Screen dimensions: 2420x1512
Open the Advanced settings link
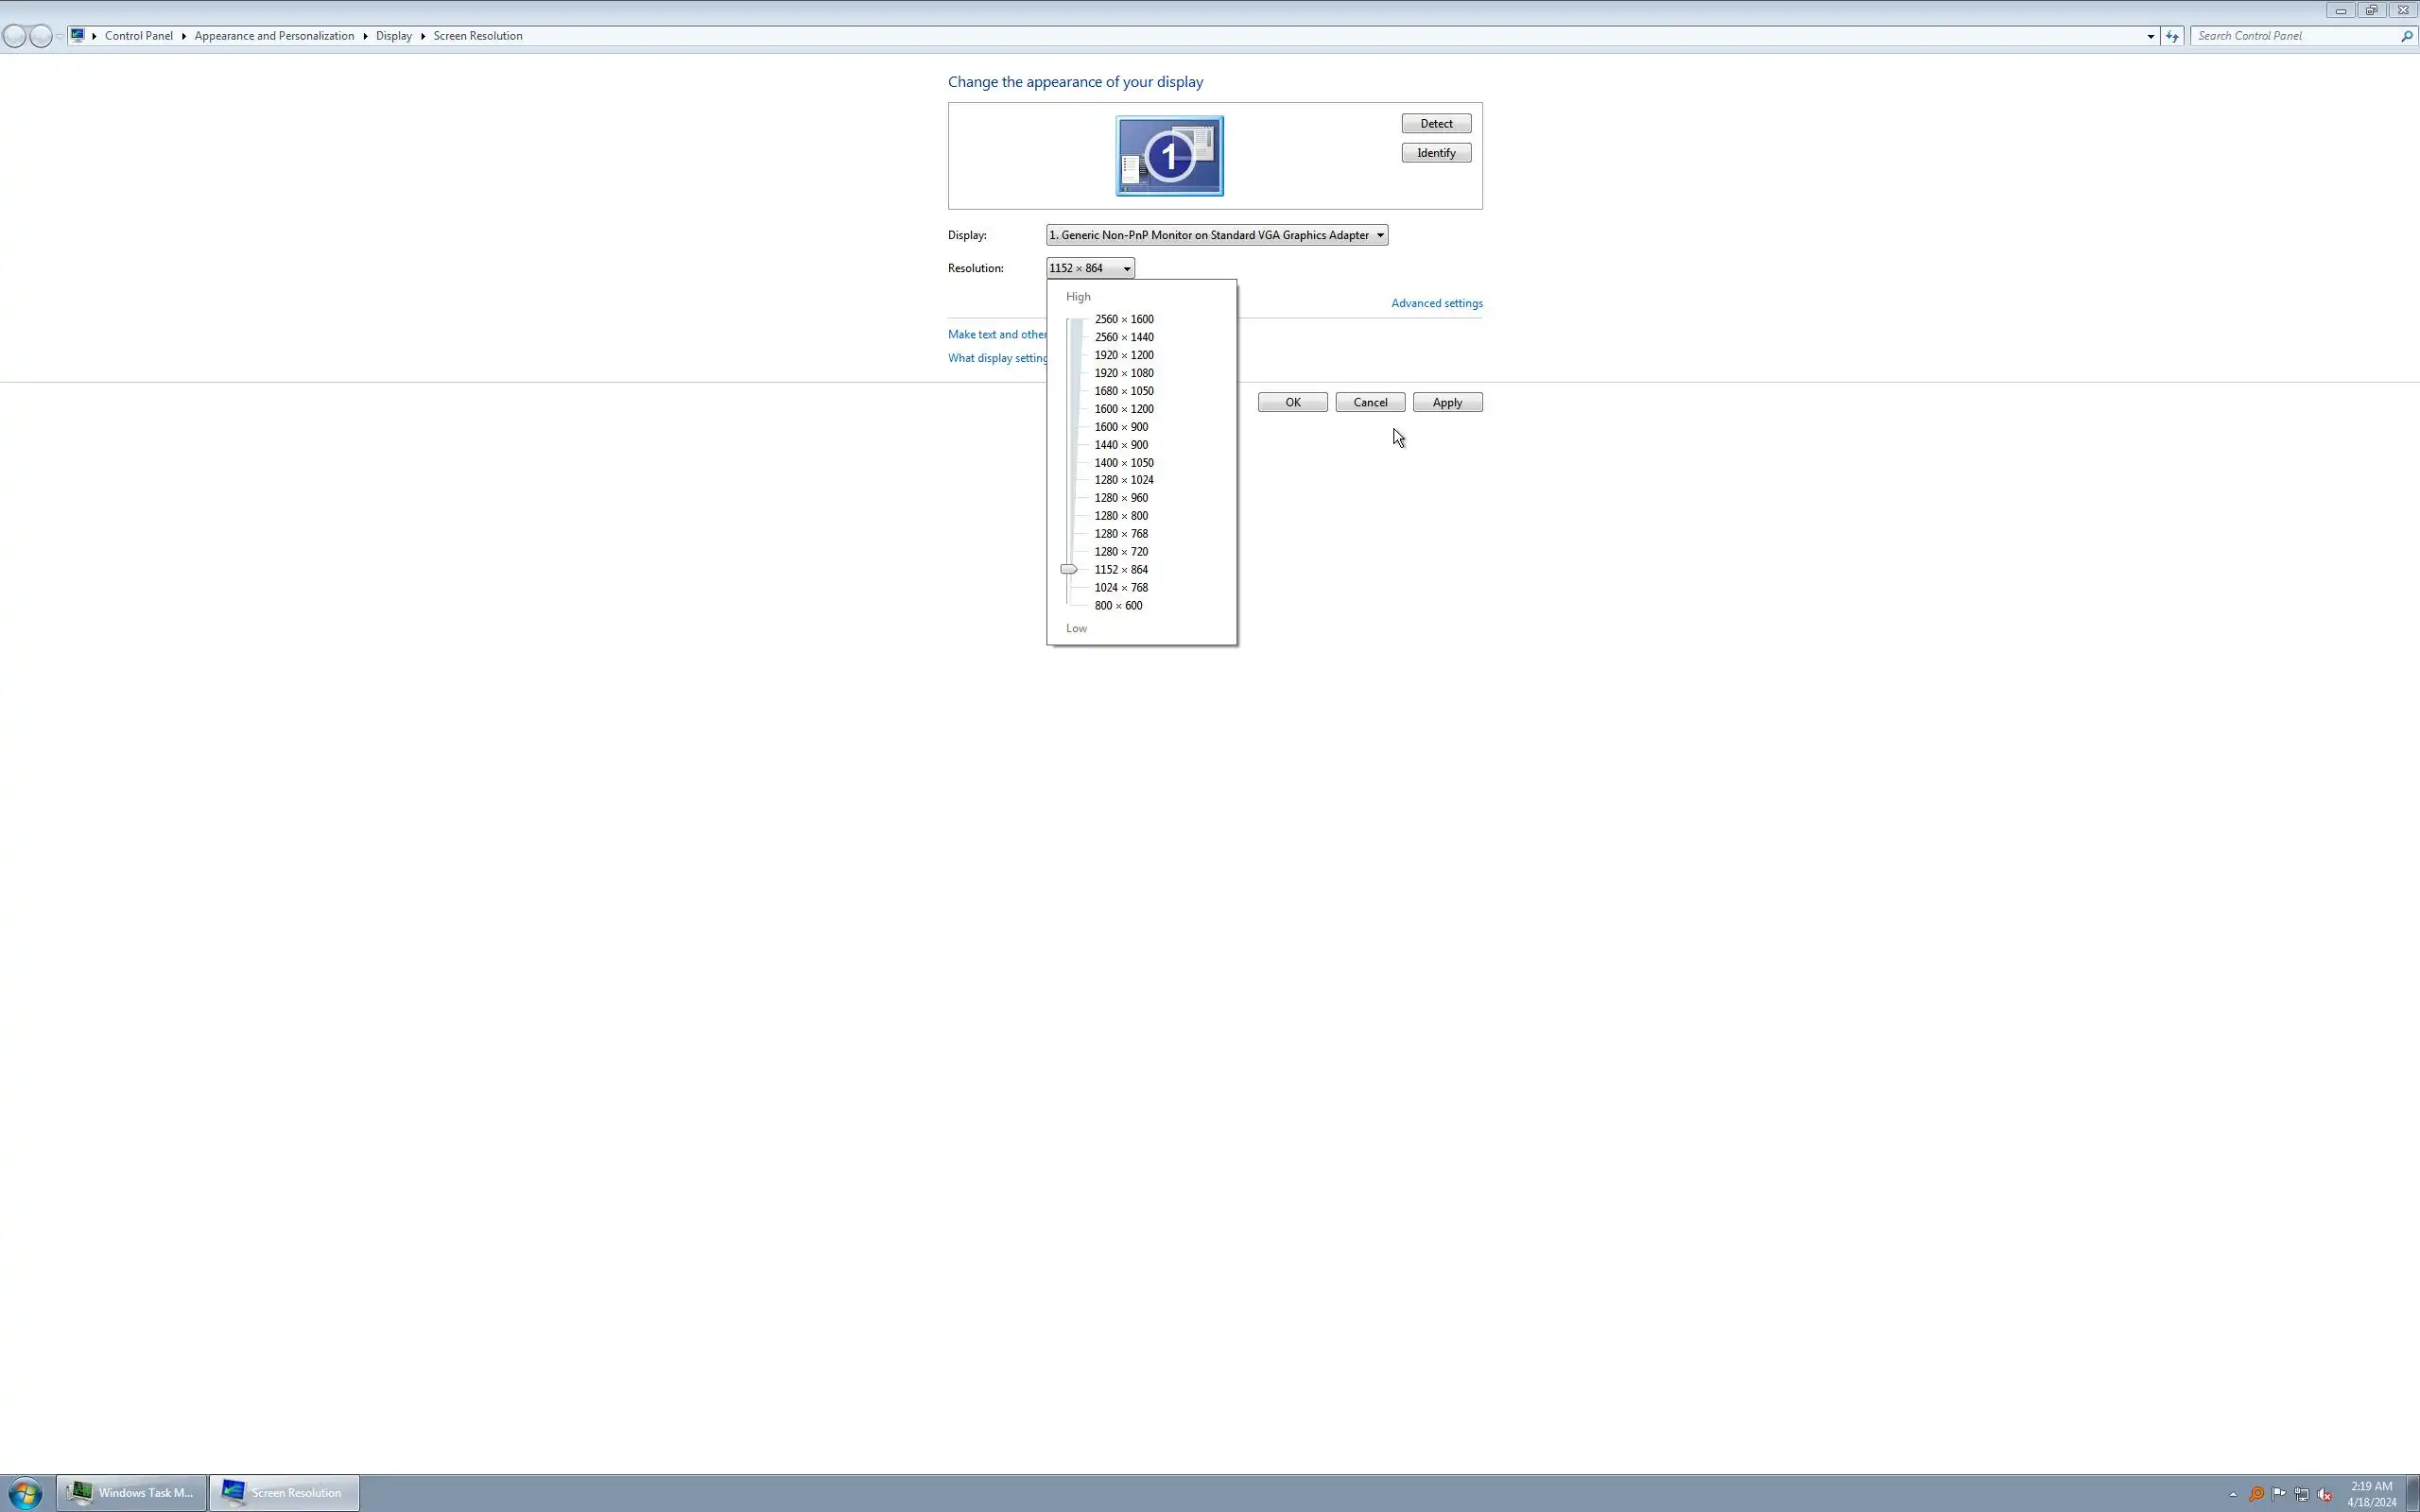1436,303
